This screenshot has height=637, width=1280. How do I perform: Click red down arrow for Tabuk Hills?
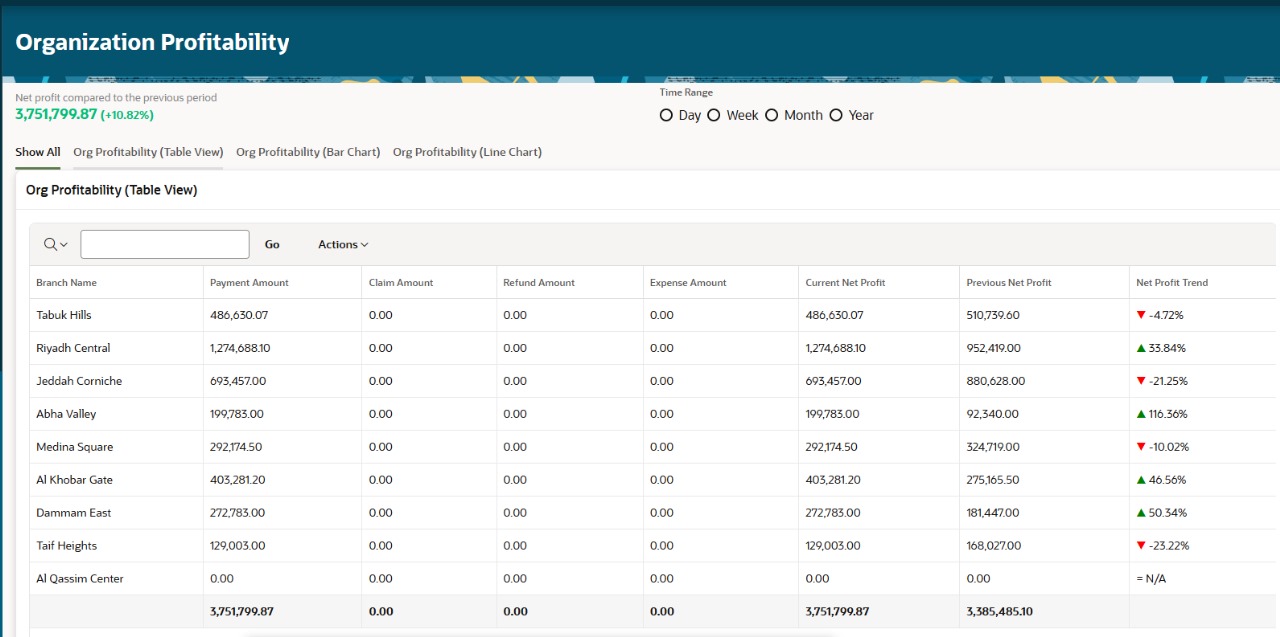pos(1141,315)
